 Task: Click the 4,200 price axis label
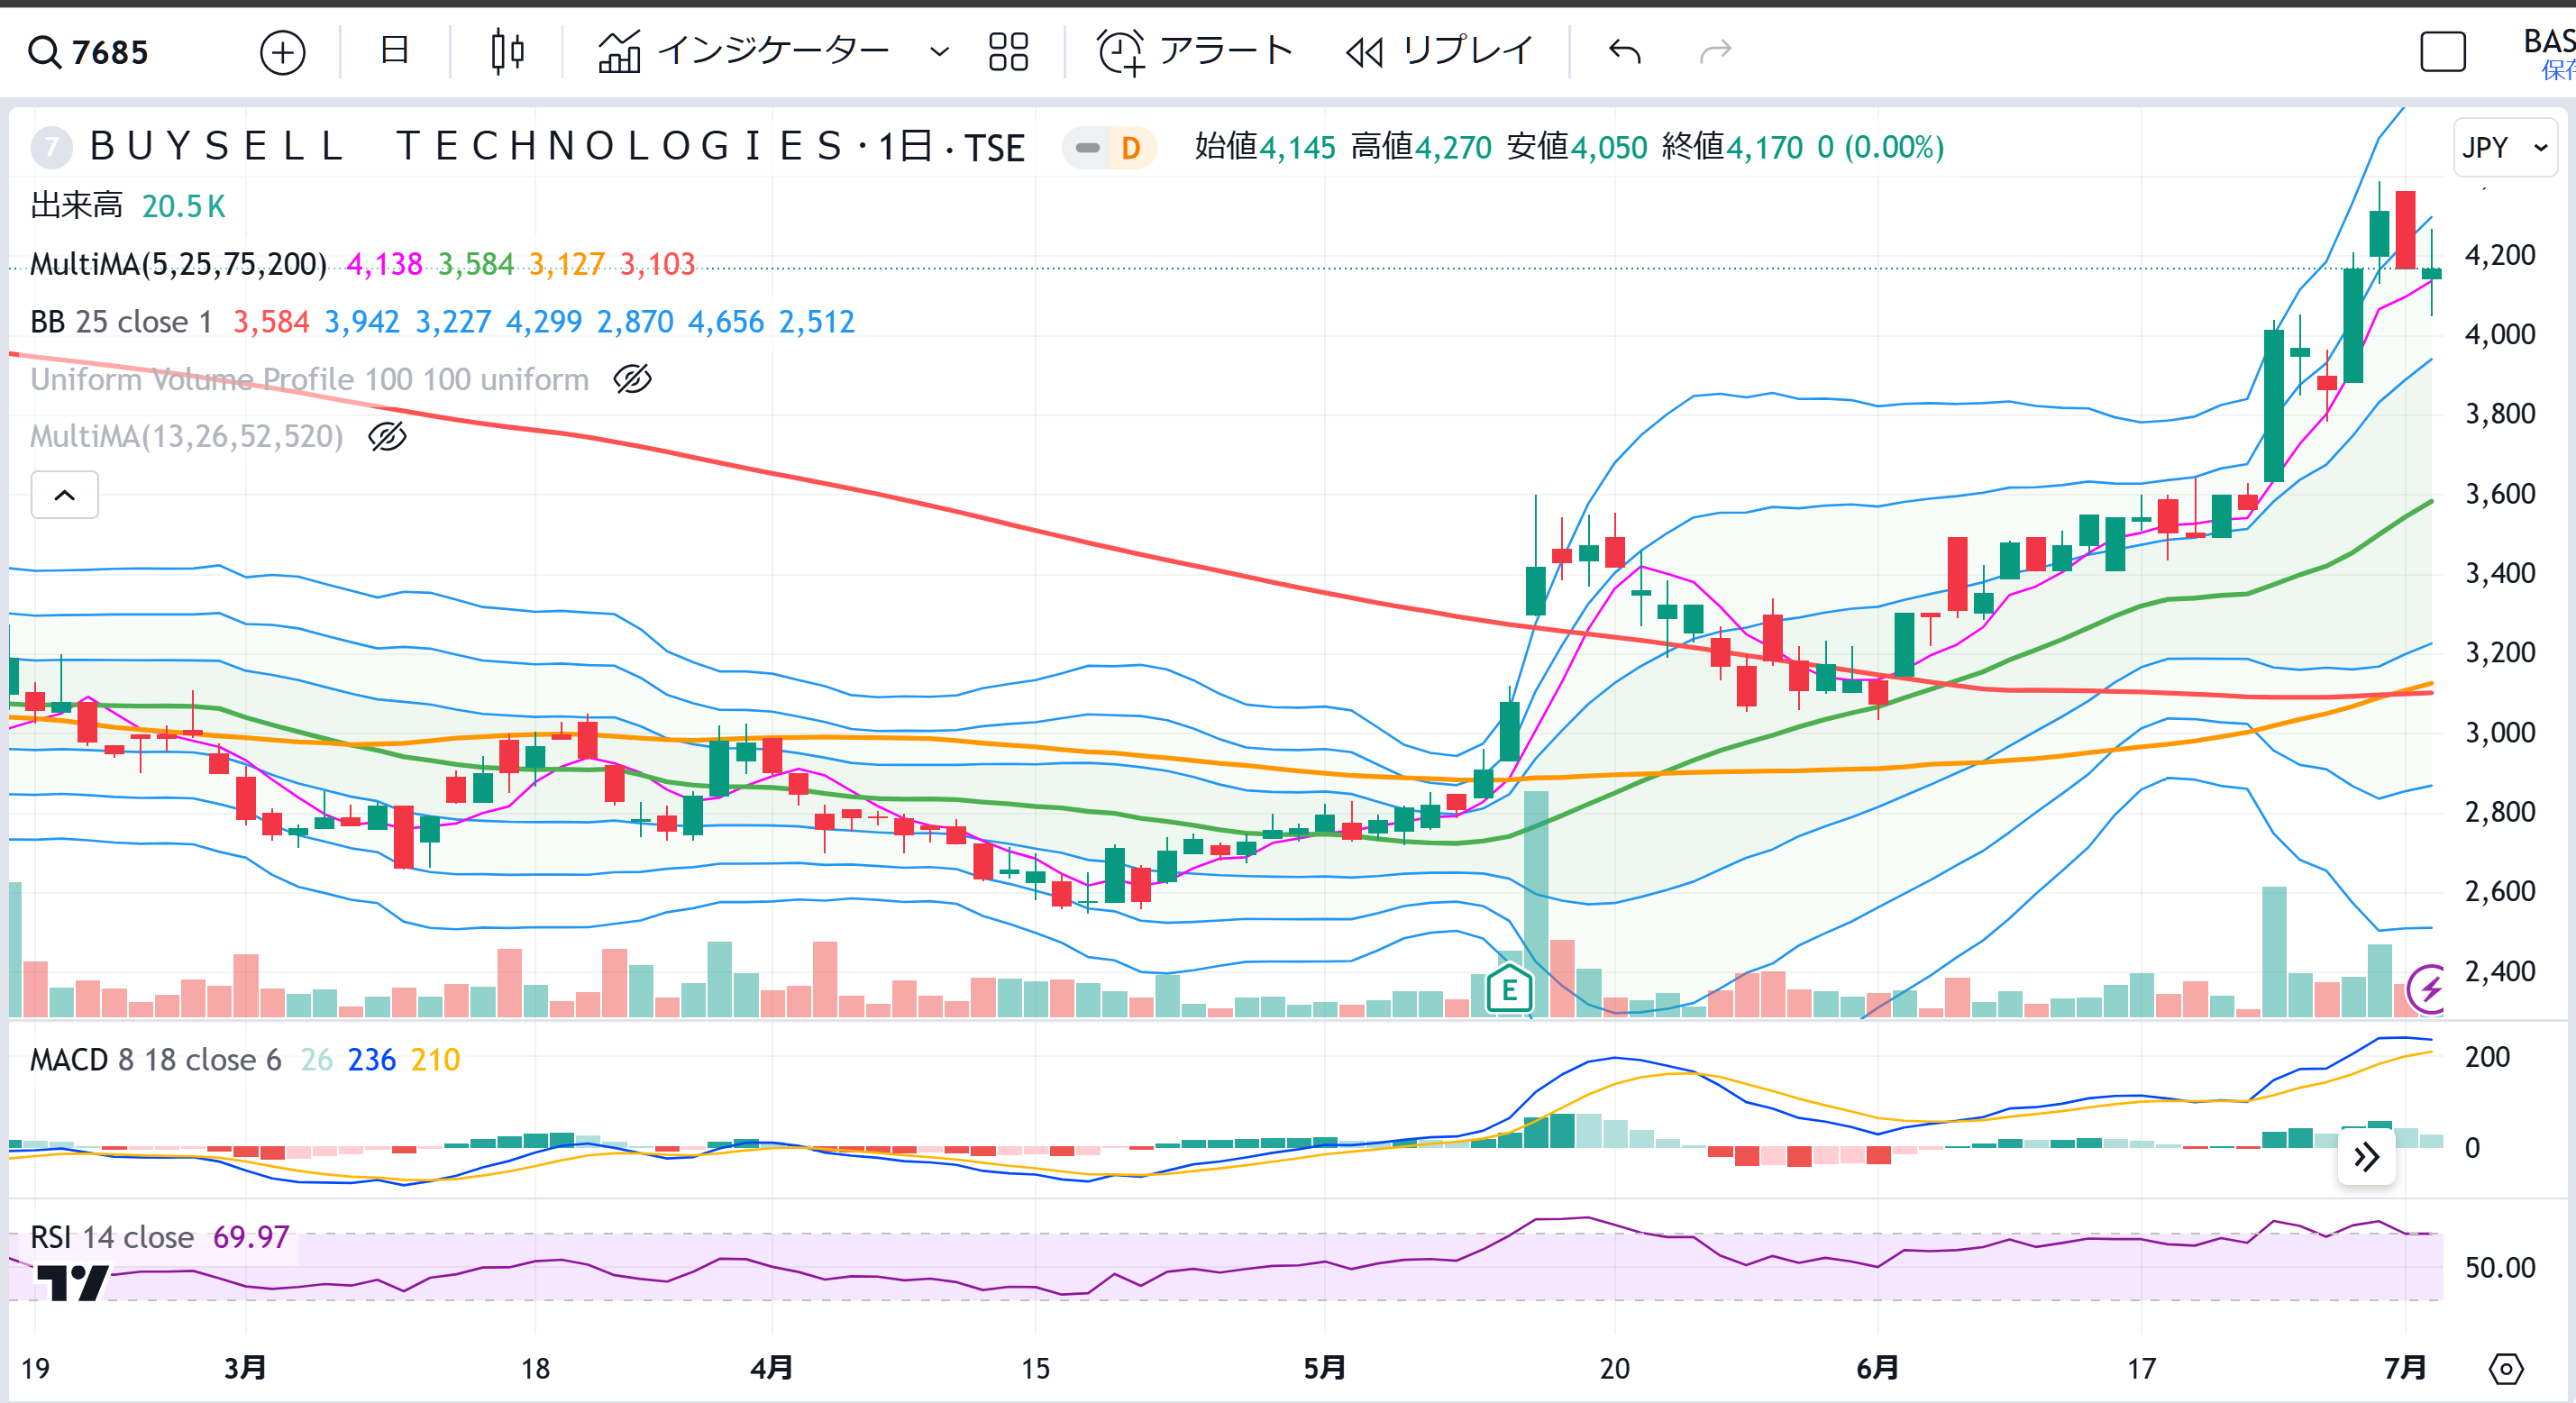[2500, 255]
